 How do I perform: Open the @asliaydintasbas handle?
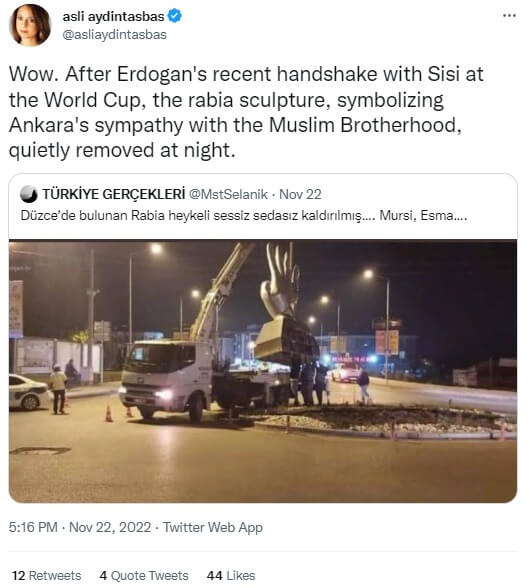(x=114, y=34)
